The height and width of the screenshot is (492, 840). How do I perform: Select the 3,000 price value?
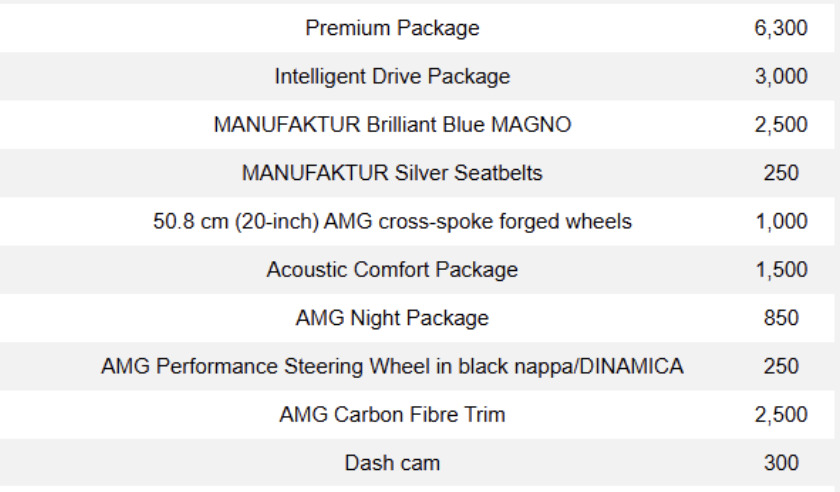click(x=781, y=76)
